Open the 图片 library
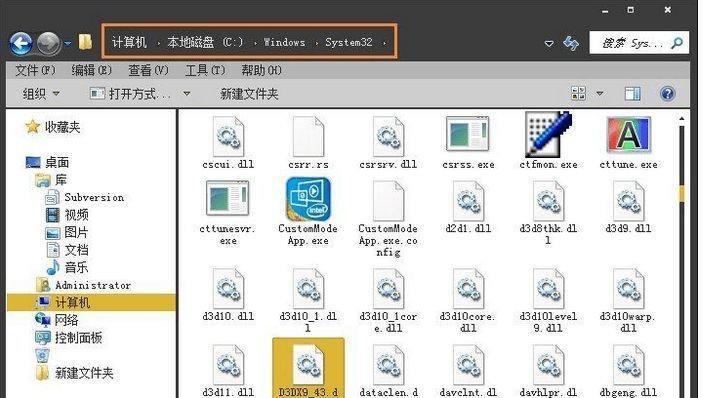This screenshot has height=398, width=705. (67, 232)
